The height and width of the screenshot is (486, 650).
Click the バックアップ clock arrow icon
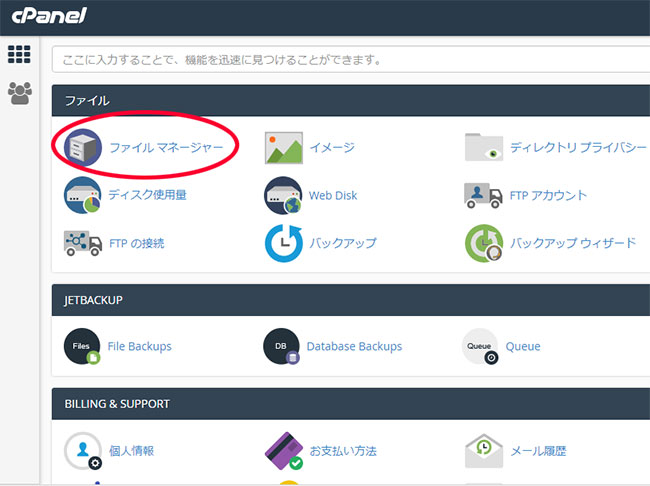click(x=284, y=243)
